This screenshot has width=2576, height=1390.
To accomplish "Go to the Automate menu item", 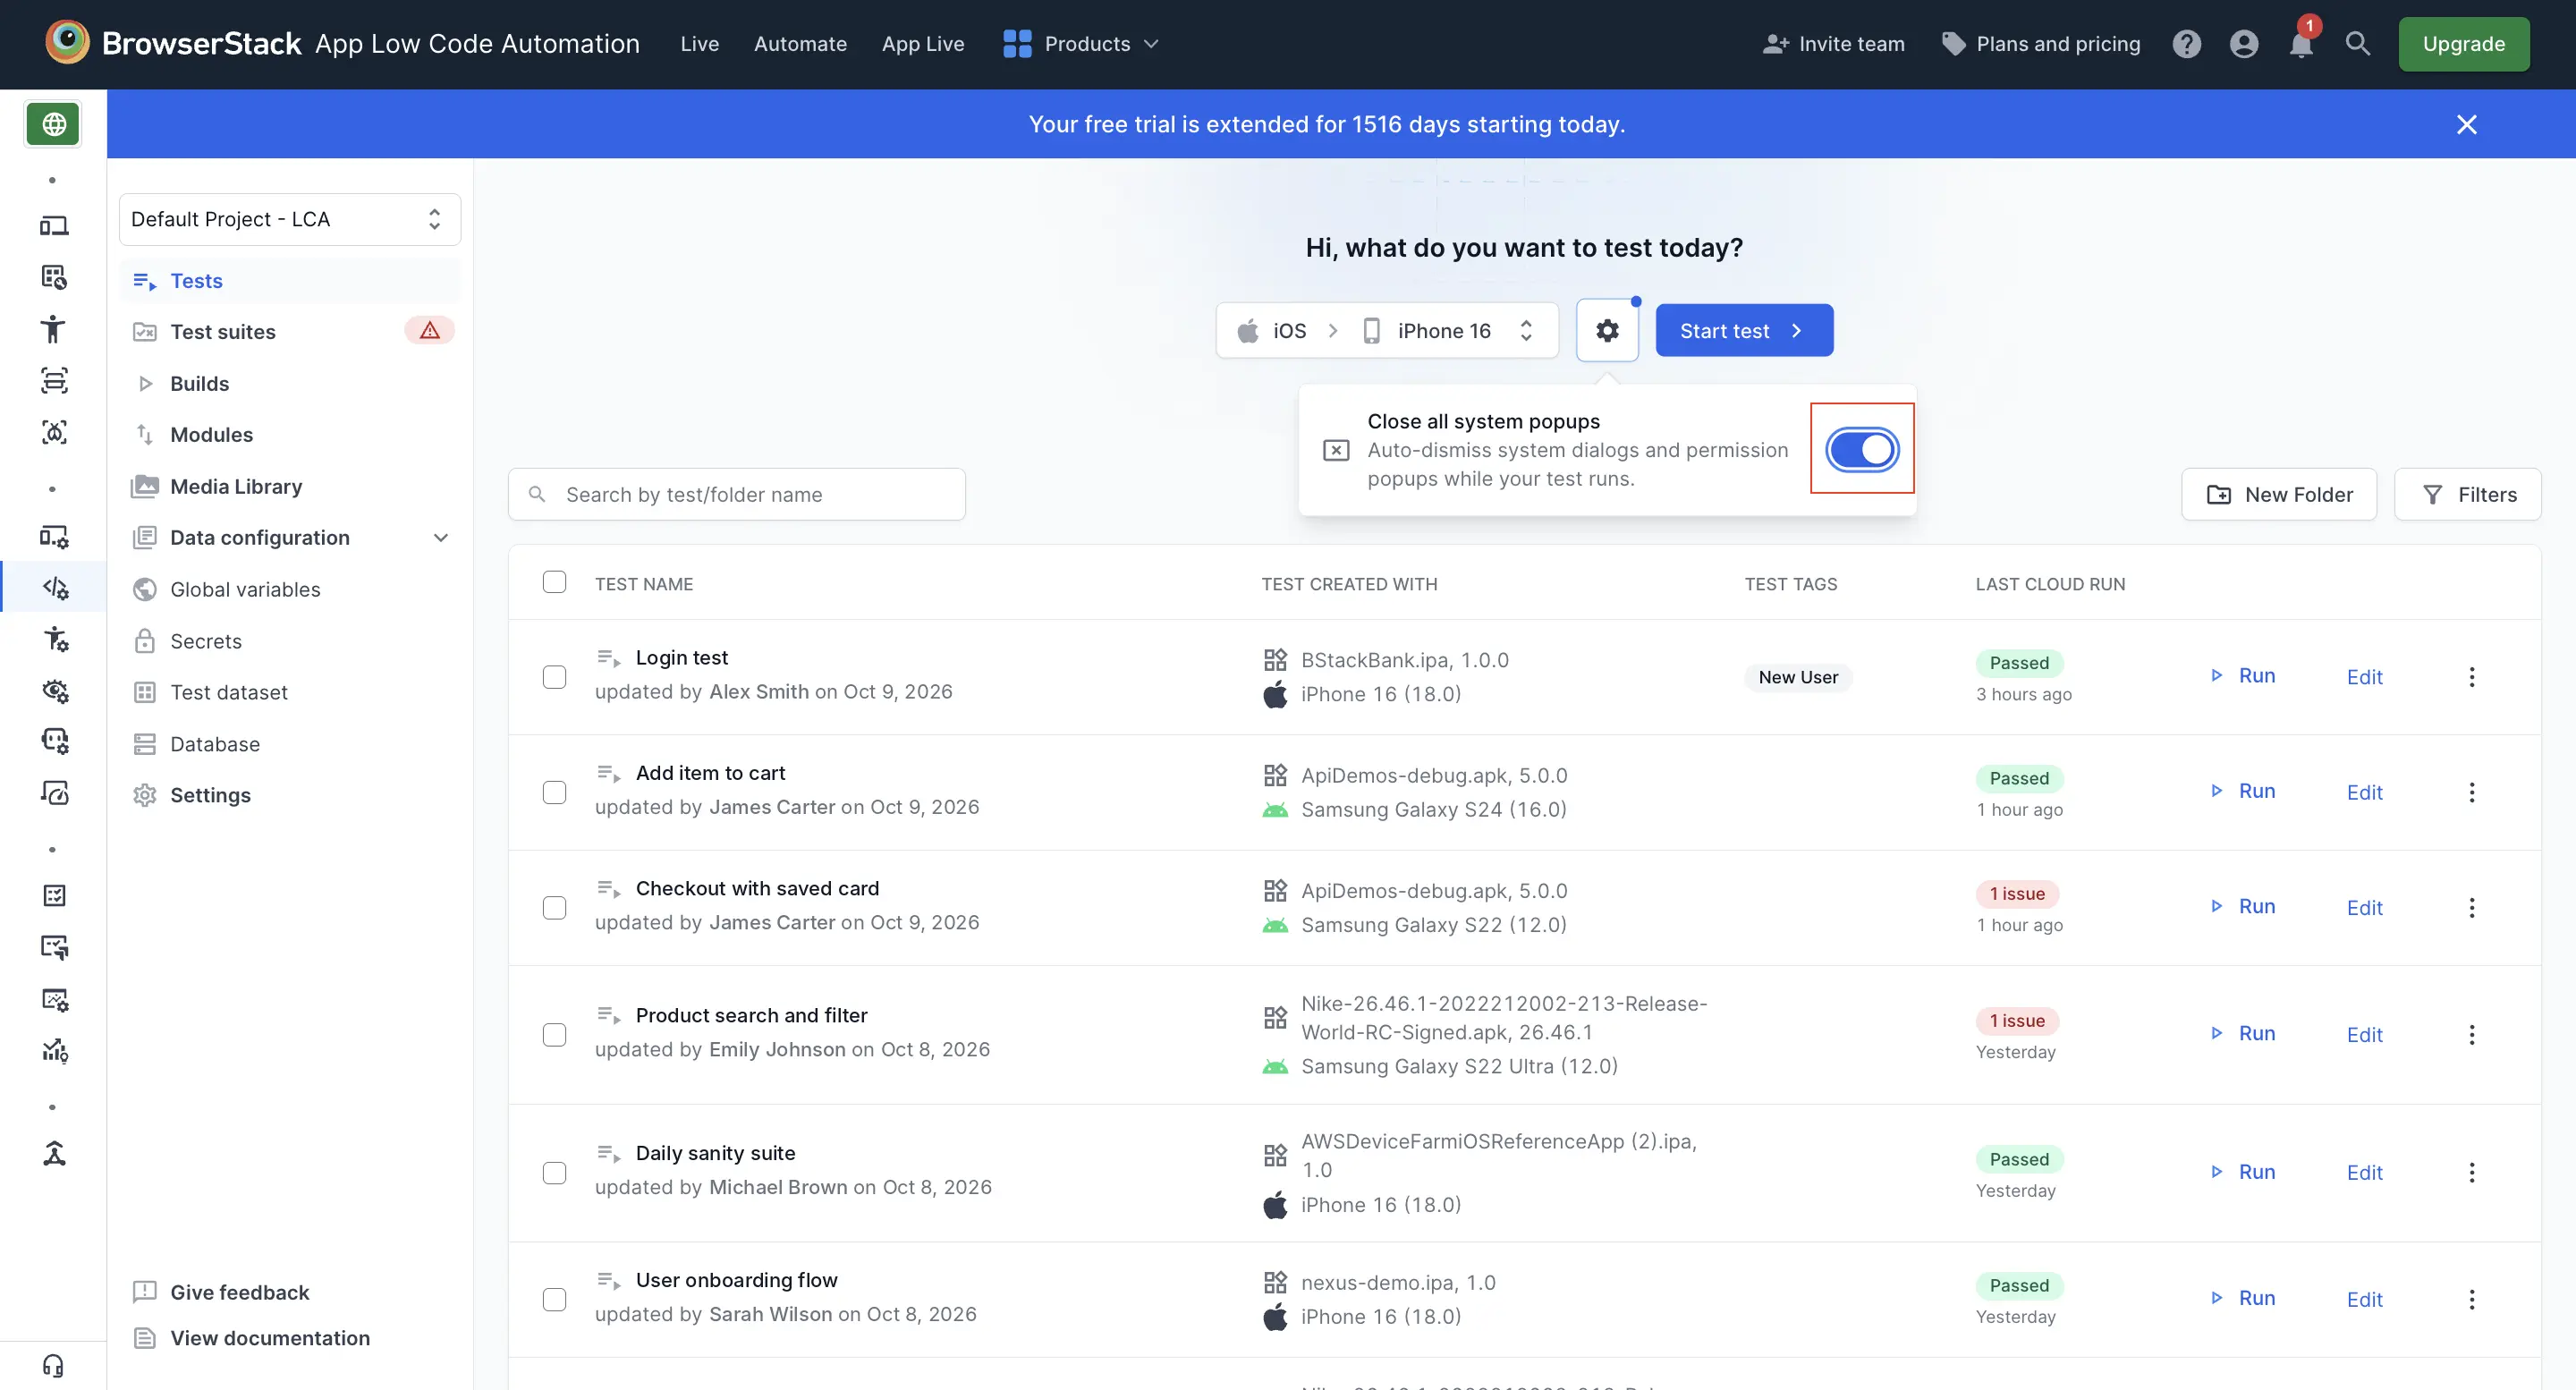I will tap(800, 44).
